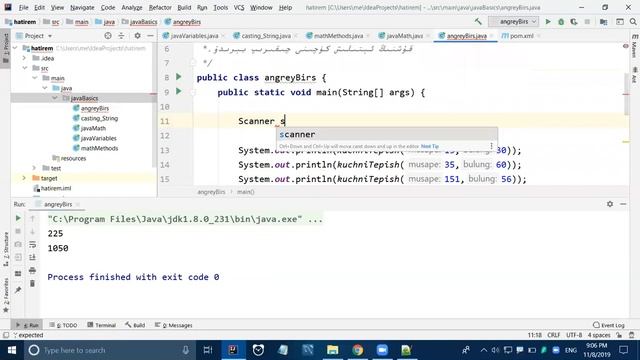Click the UTF-8 encoding status indicator
The height and width of the screenshot is (360, 640).
point(574,335)
